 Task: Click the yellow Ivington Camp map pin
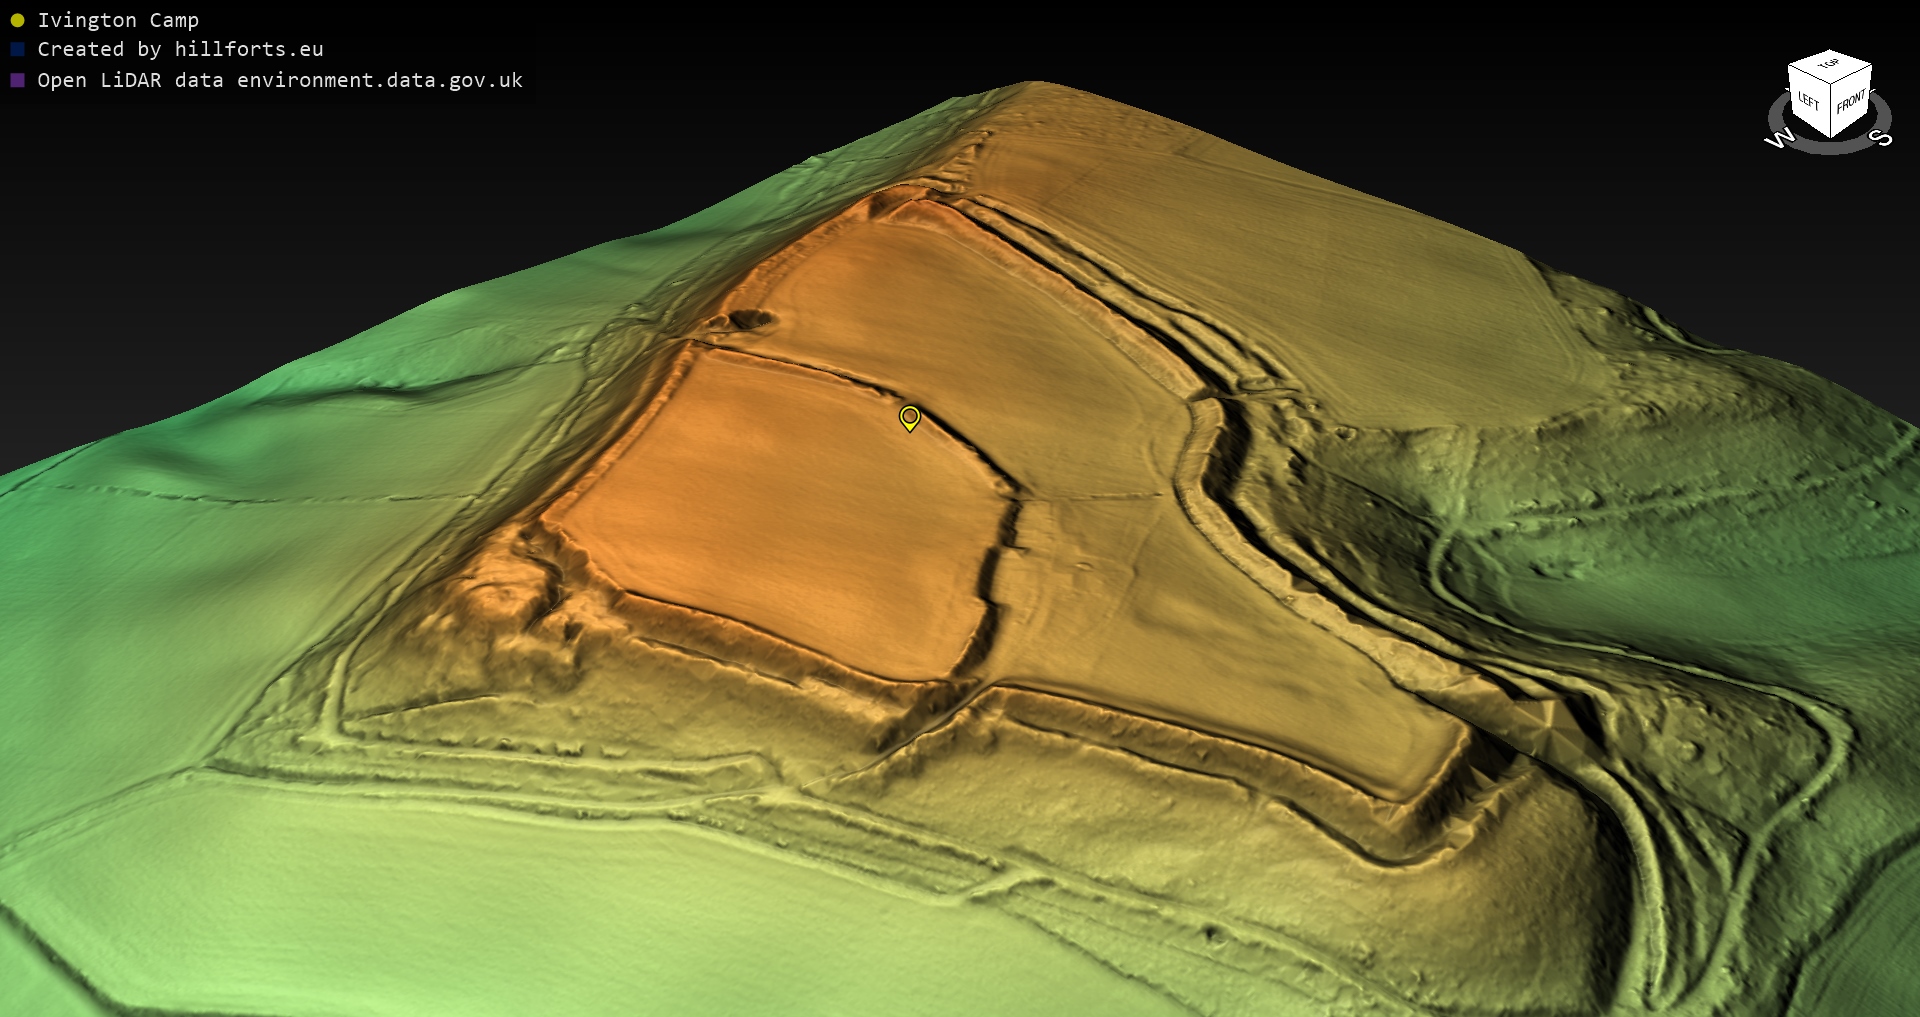[x=909, y=416]
